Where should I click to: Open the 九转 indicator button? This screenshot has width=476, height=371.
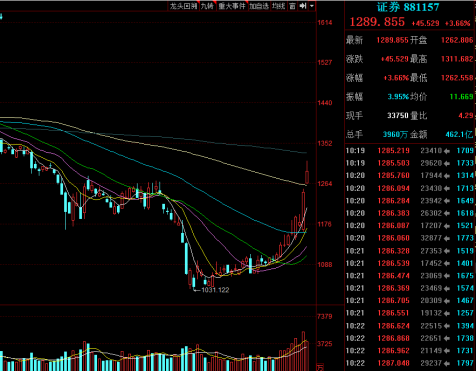click(x=207, y=6)
